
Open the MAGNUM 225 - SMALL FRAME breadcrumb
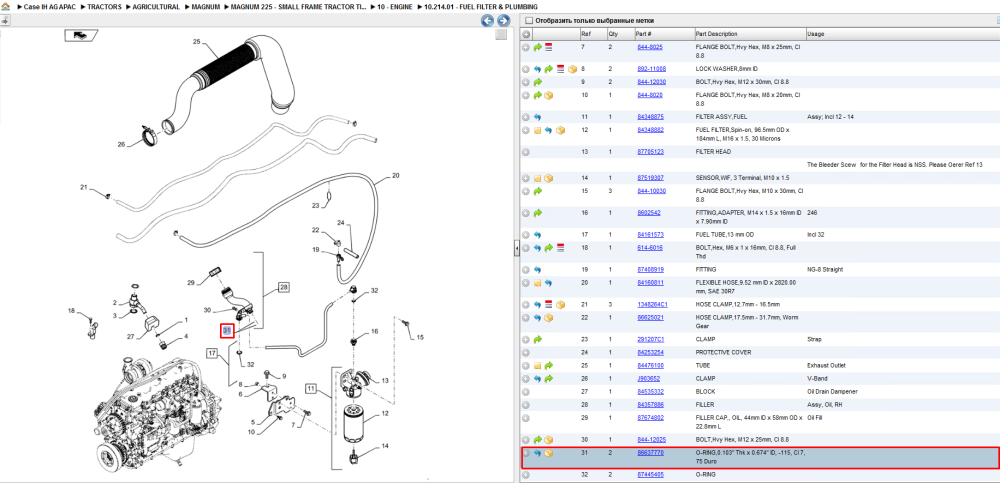(x=298, y=6)
